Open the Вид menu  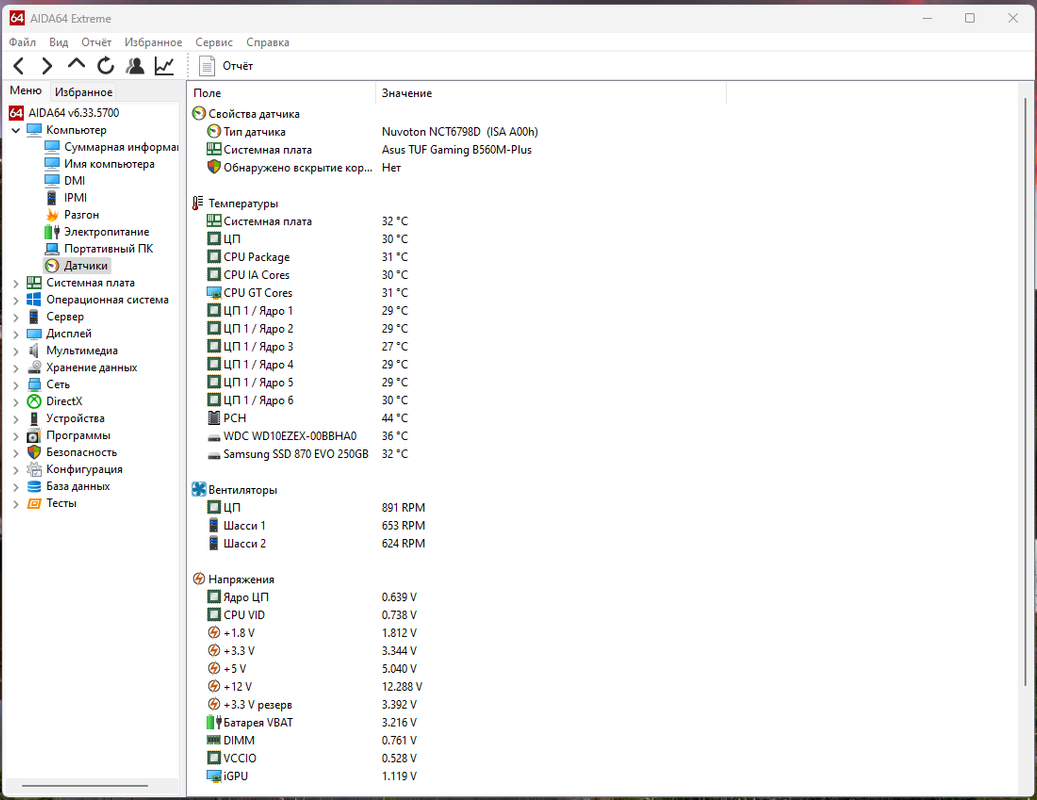coord(58,42)
